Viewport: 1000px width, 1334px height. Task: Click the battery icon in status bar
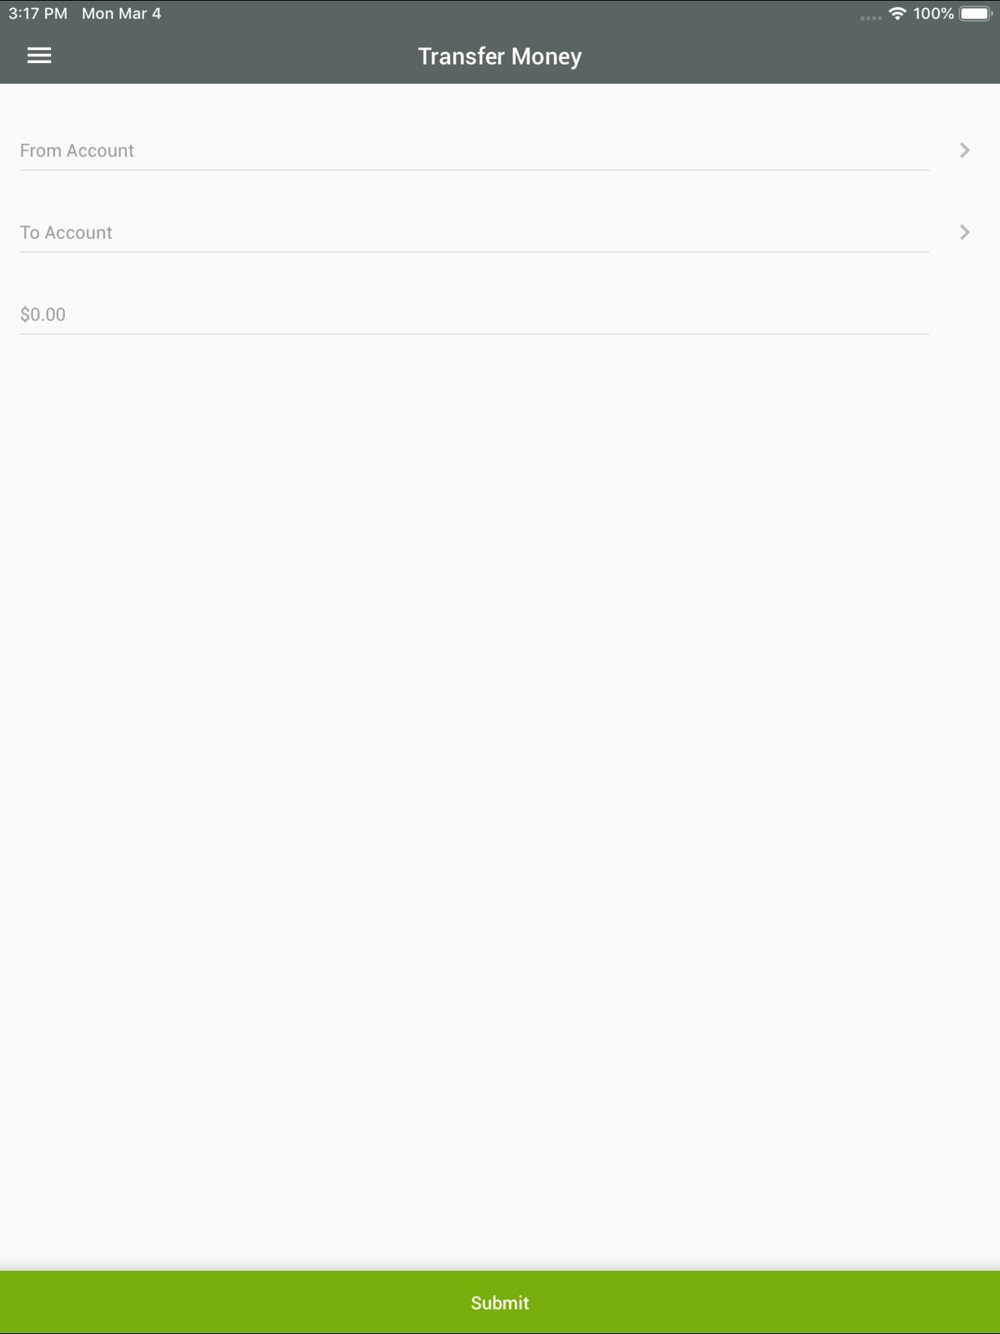coord(976,13)
